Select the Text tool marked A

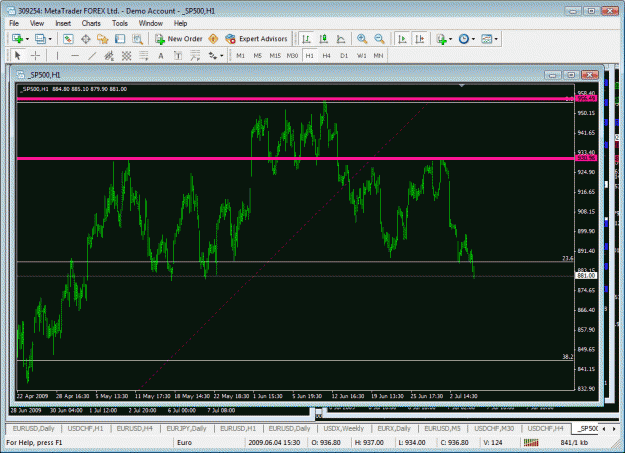click(x=161, y=56)
